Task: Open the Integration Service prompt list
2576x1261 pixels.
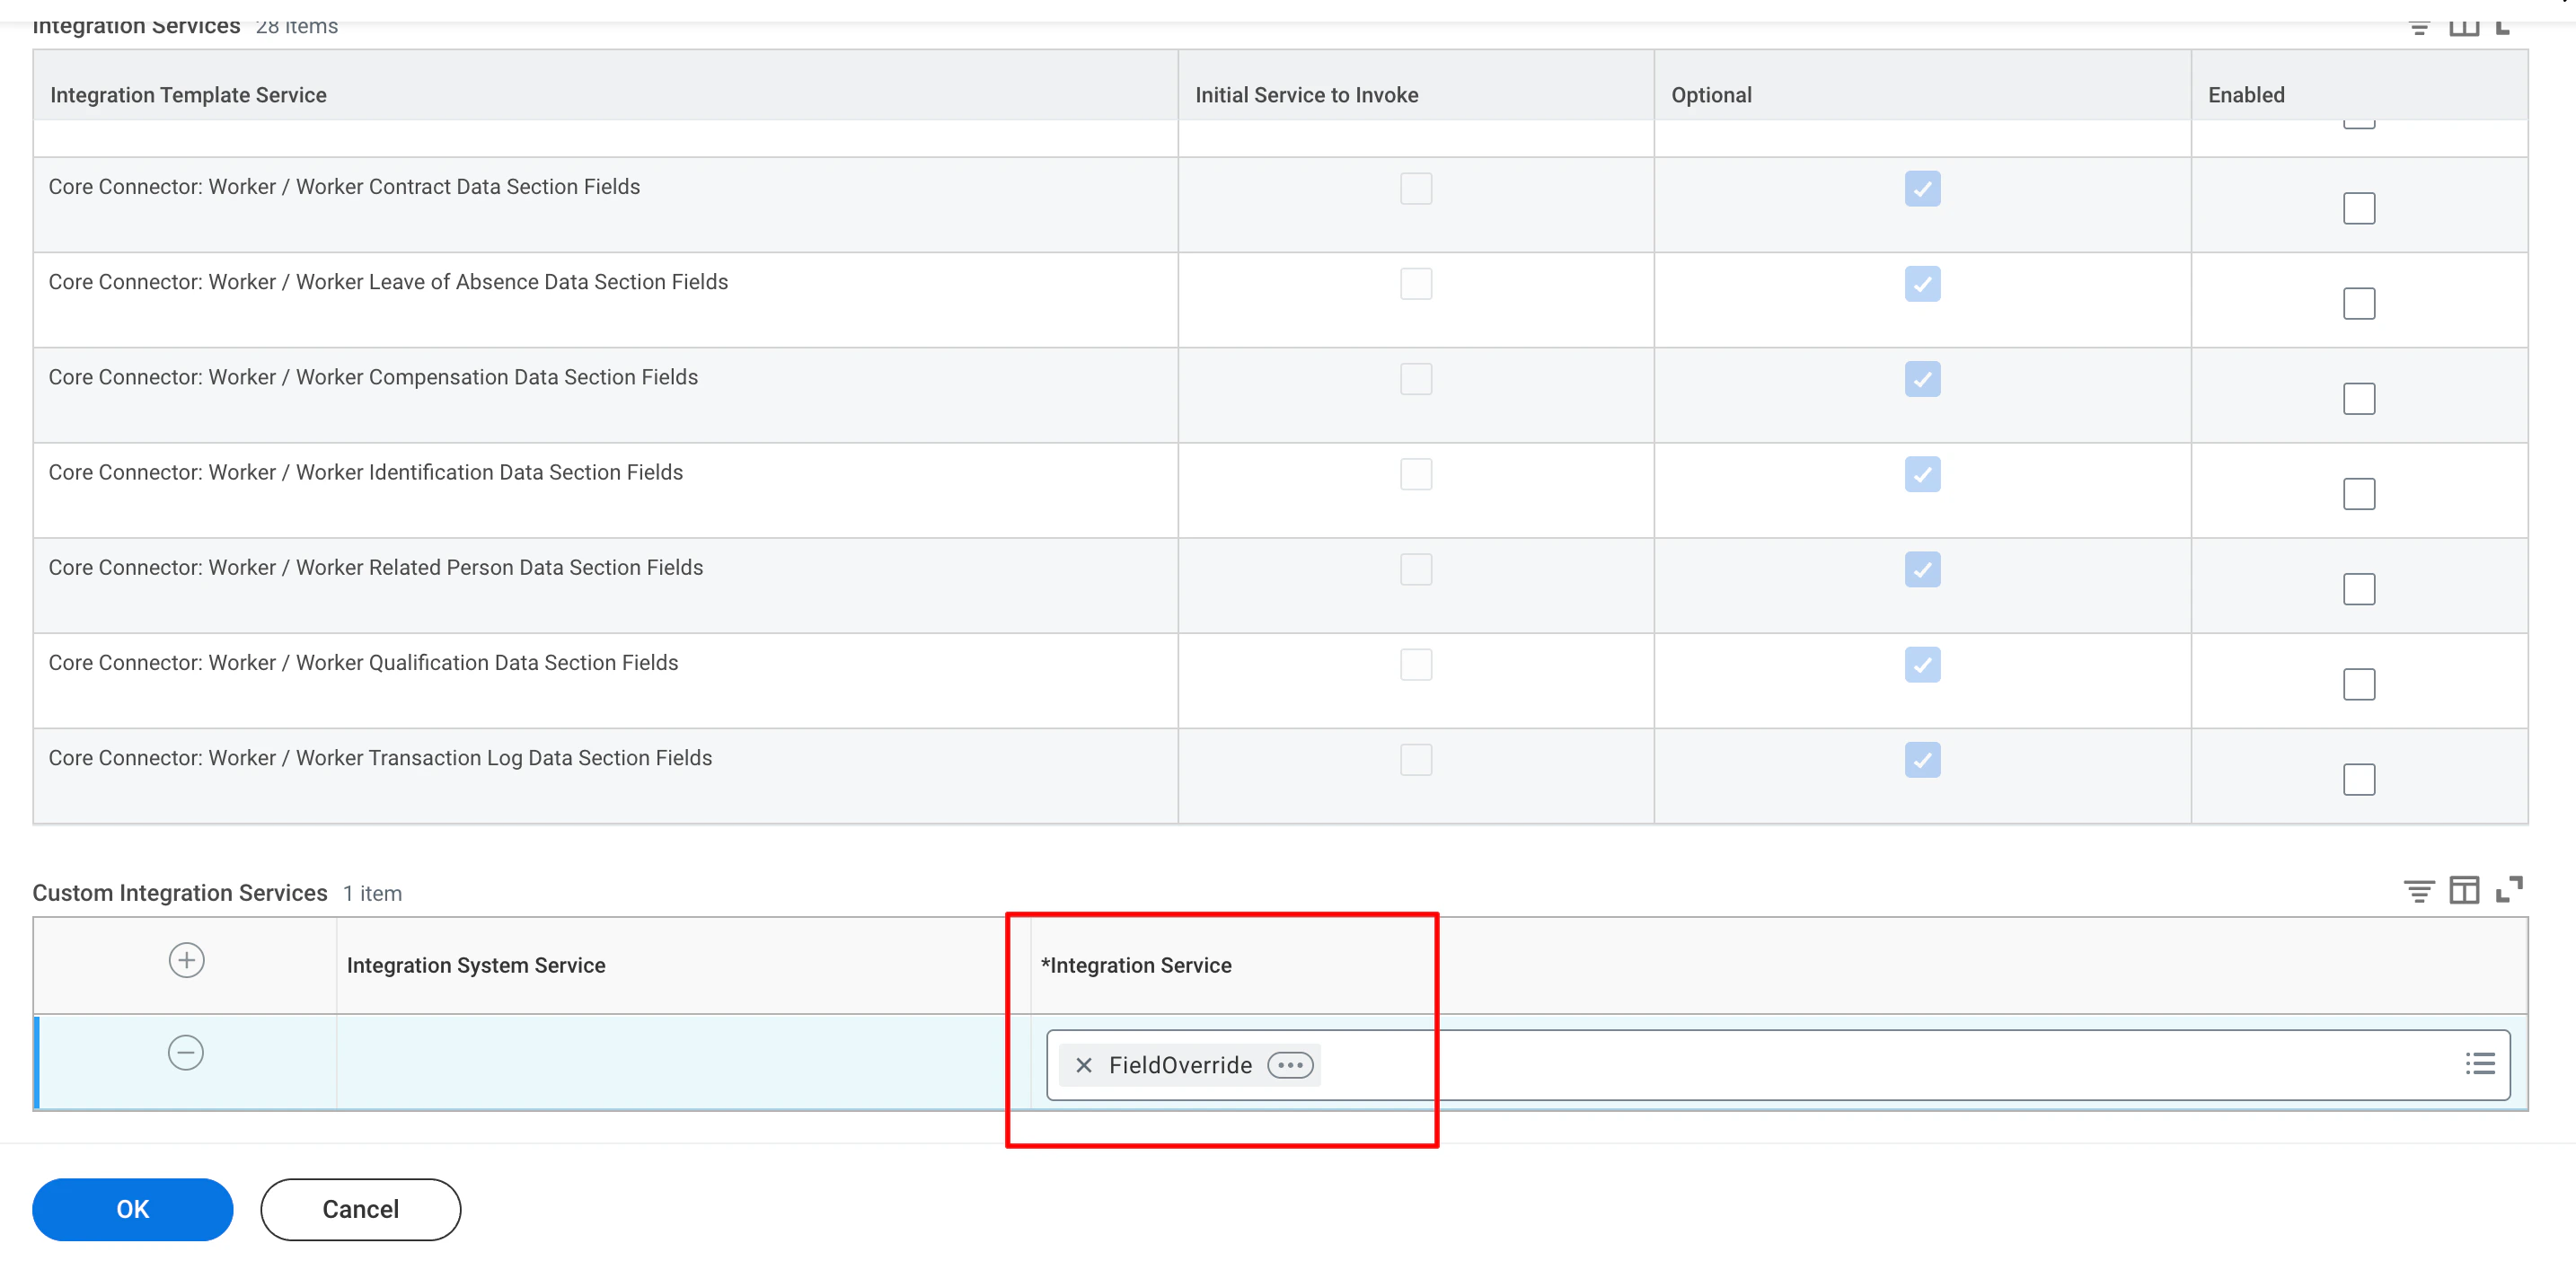Action: pos(2481,1064)
